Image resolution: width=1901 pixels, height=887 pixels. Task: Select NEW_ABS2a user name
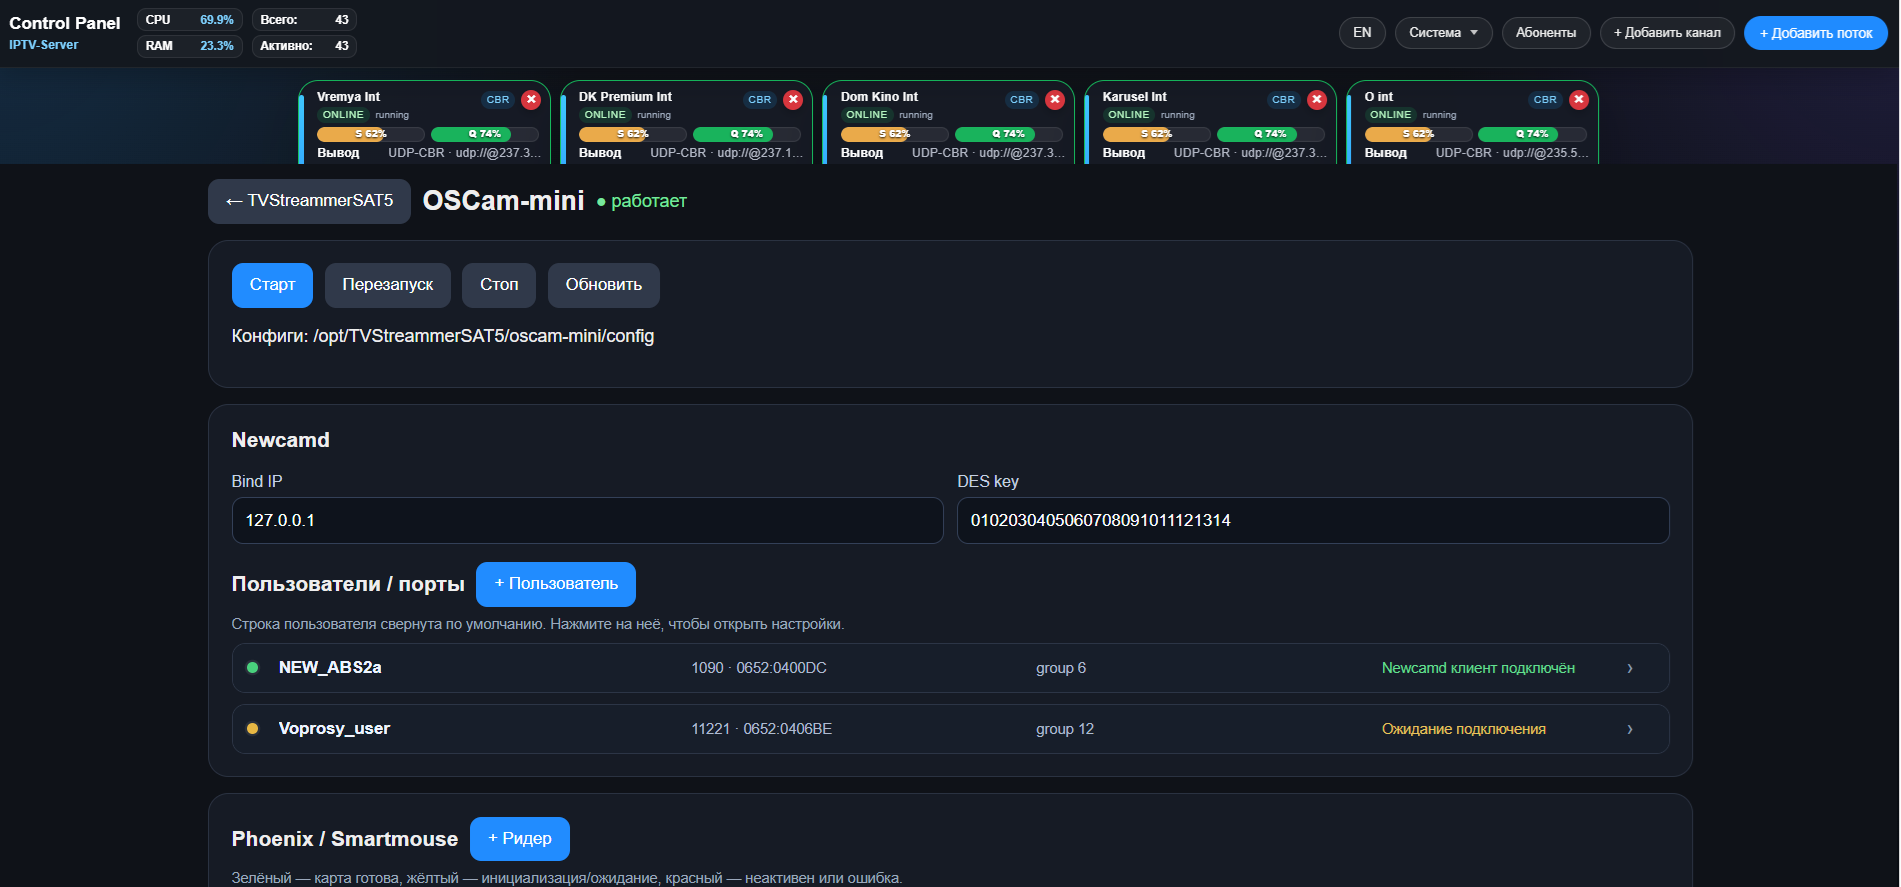click(330, 668)
